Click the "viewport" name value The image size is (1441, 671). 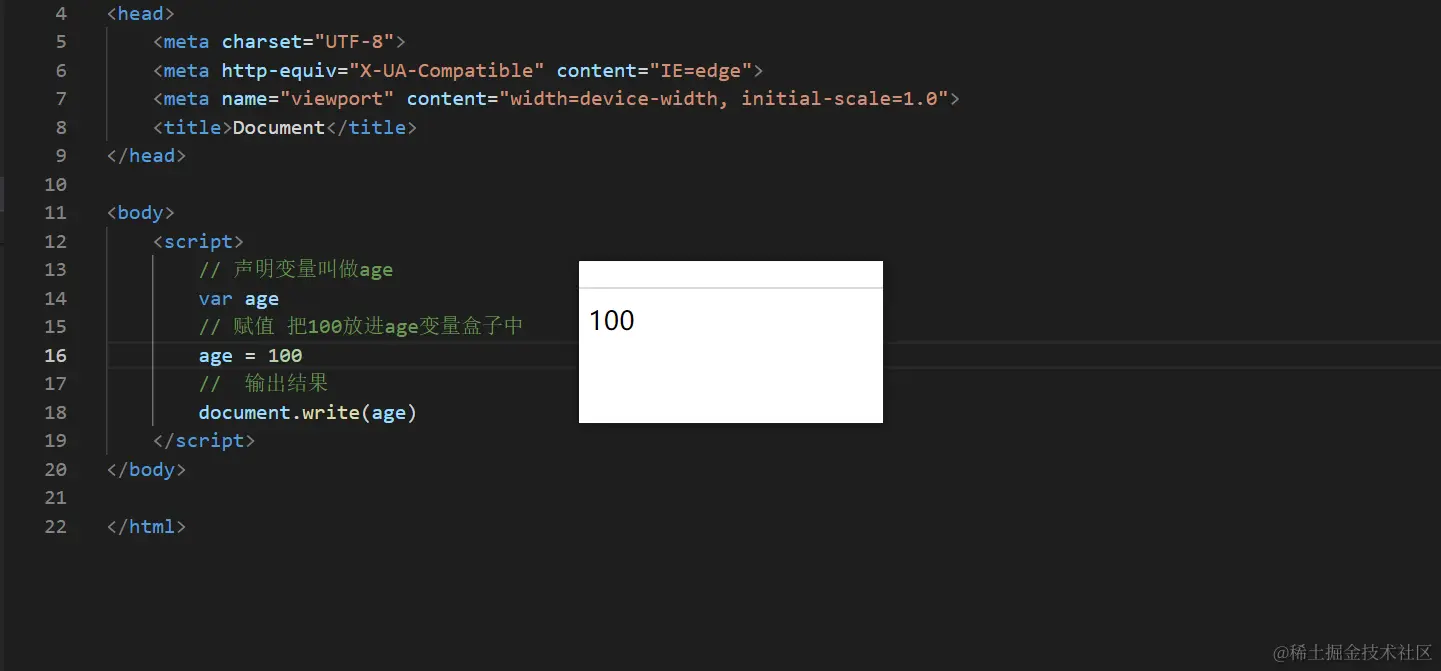pos(338,99)
